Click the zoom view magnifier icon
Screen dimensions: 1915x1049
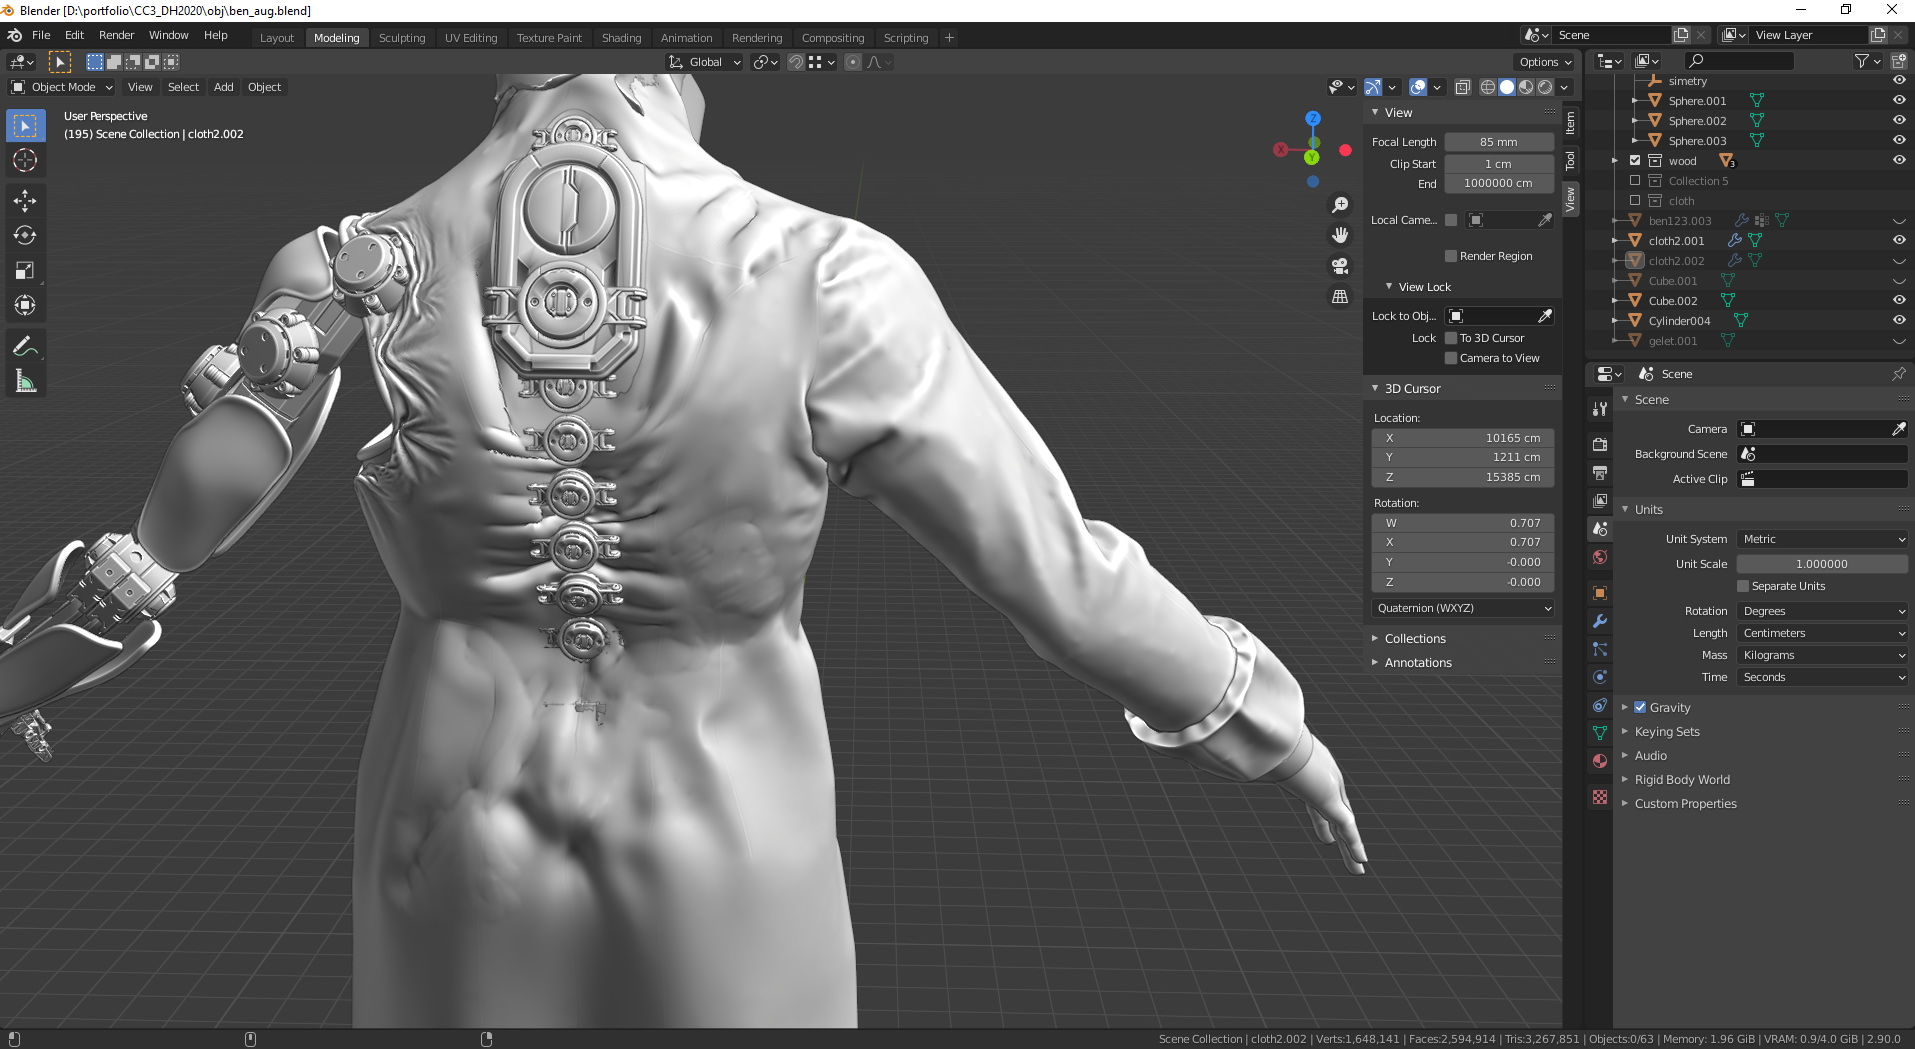[x=1340, y=205]
